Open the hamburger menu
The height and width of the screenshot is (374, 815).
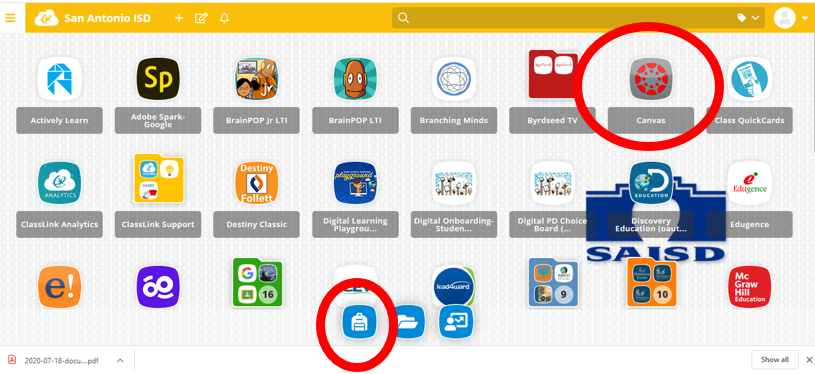click(10, 18)
